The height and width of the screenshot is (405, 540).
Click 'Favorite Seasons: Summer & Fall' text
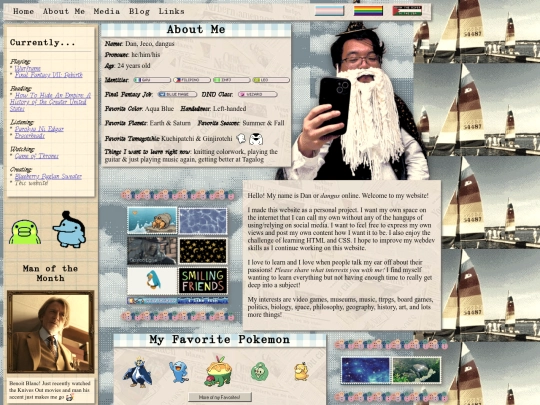click(x=241, y=123)
